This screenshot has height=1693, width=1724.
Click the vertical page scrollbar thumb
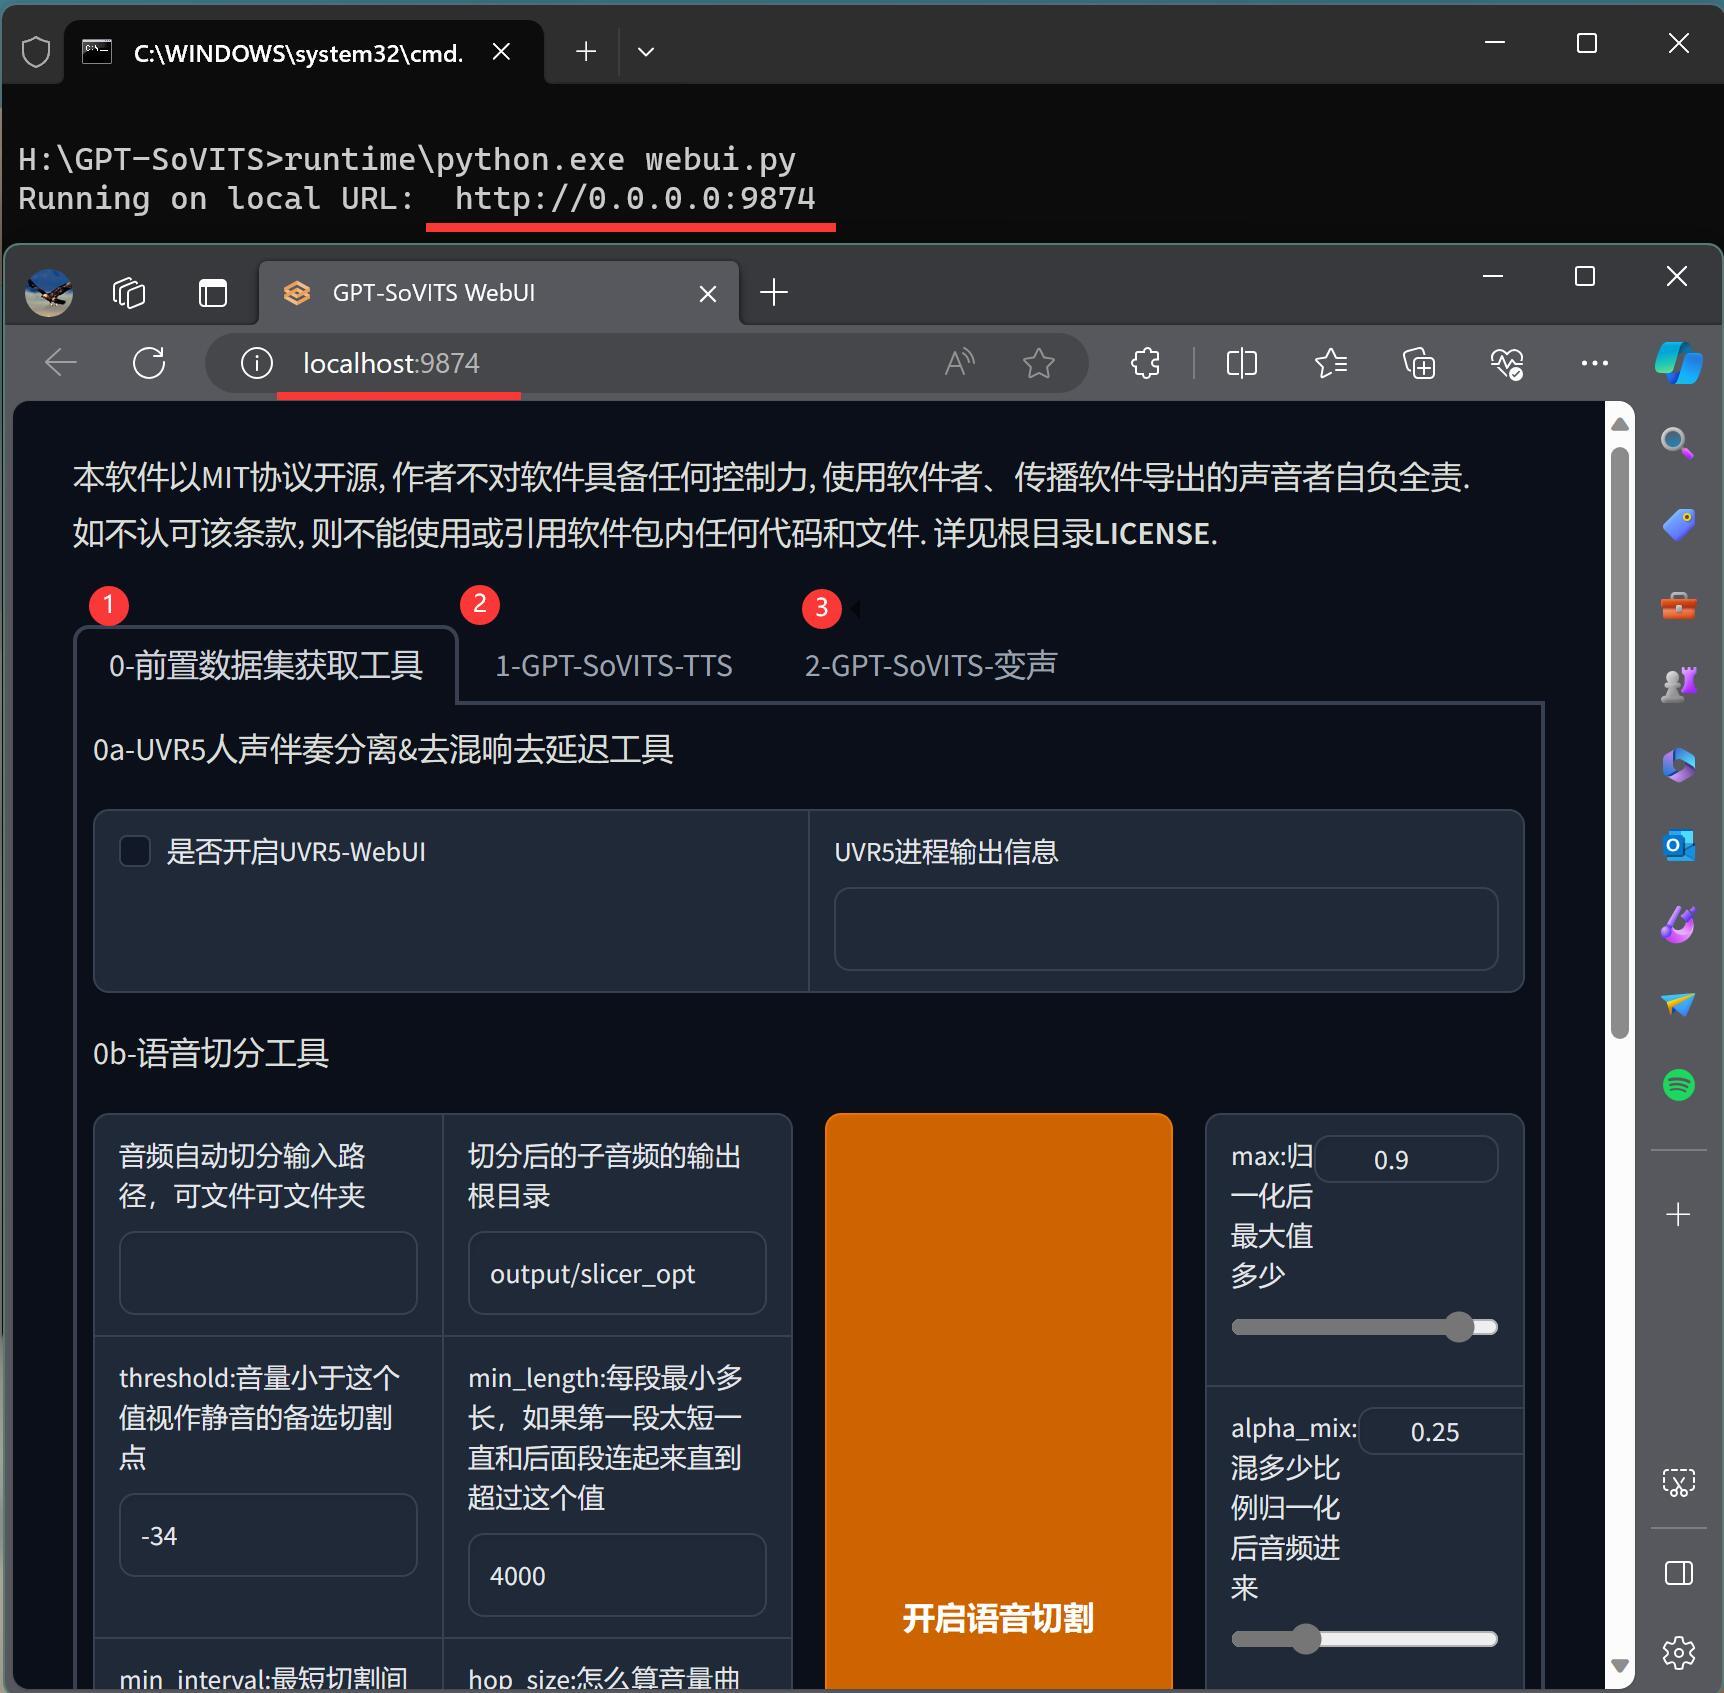(x=1620, y=743)
